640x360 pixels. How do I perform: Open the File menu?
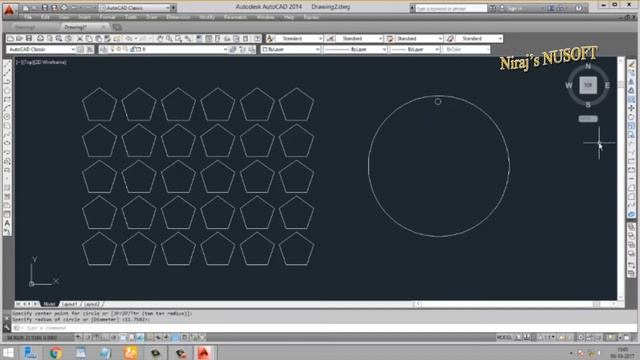pyautogui.click(x=28, y=18)
